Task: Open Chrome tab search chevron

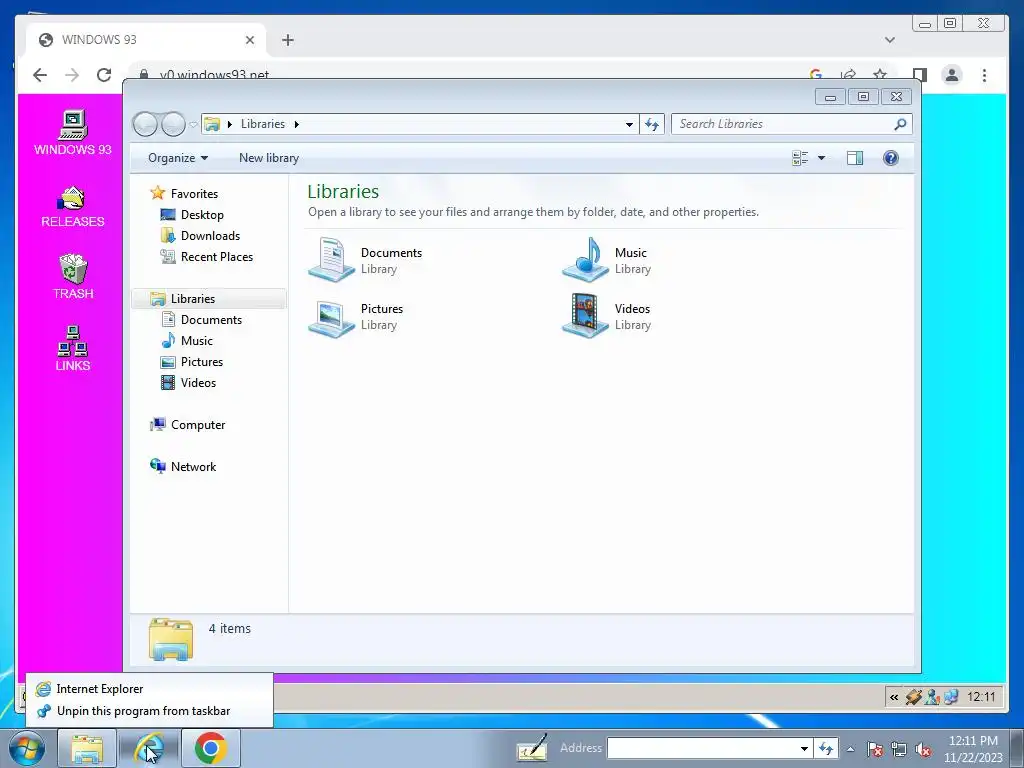Action: 889,40
